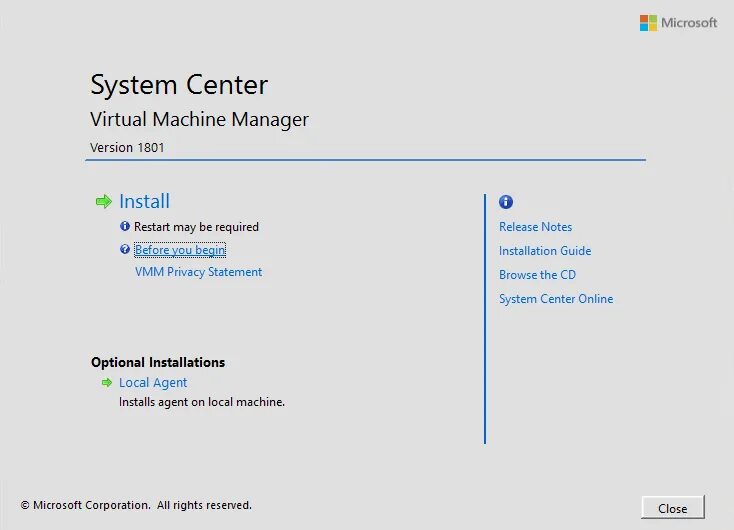The height and width of the screenshot is (530, 734).
Task: Select Browse the CD
Action: 537,275
